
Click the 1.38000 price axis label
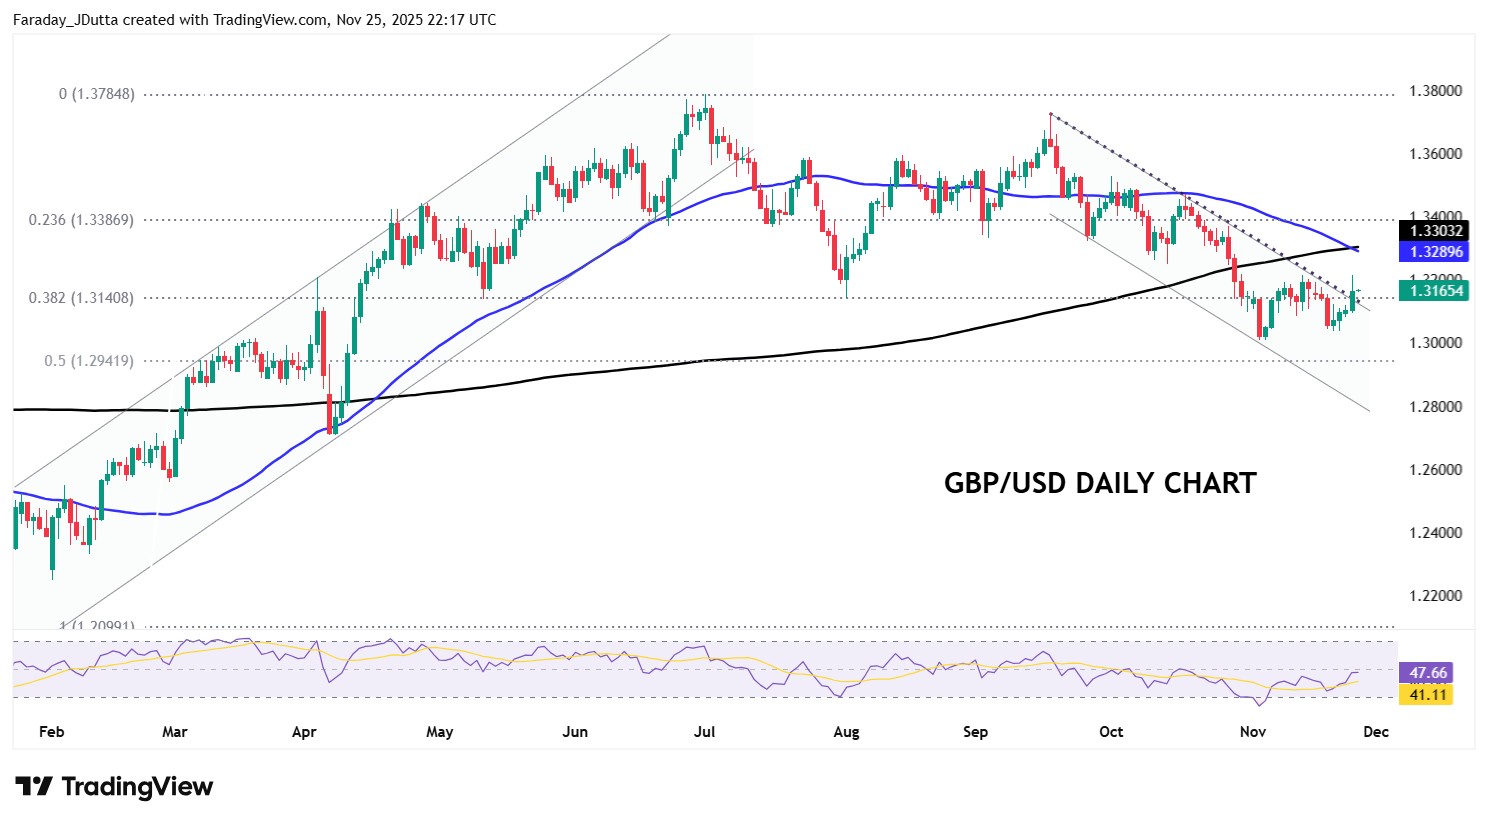tap(1435, 91)
